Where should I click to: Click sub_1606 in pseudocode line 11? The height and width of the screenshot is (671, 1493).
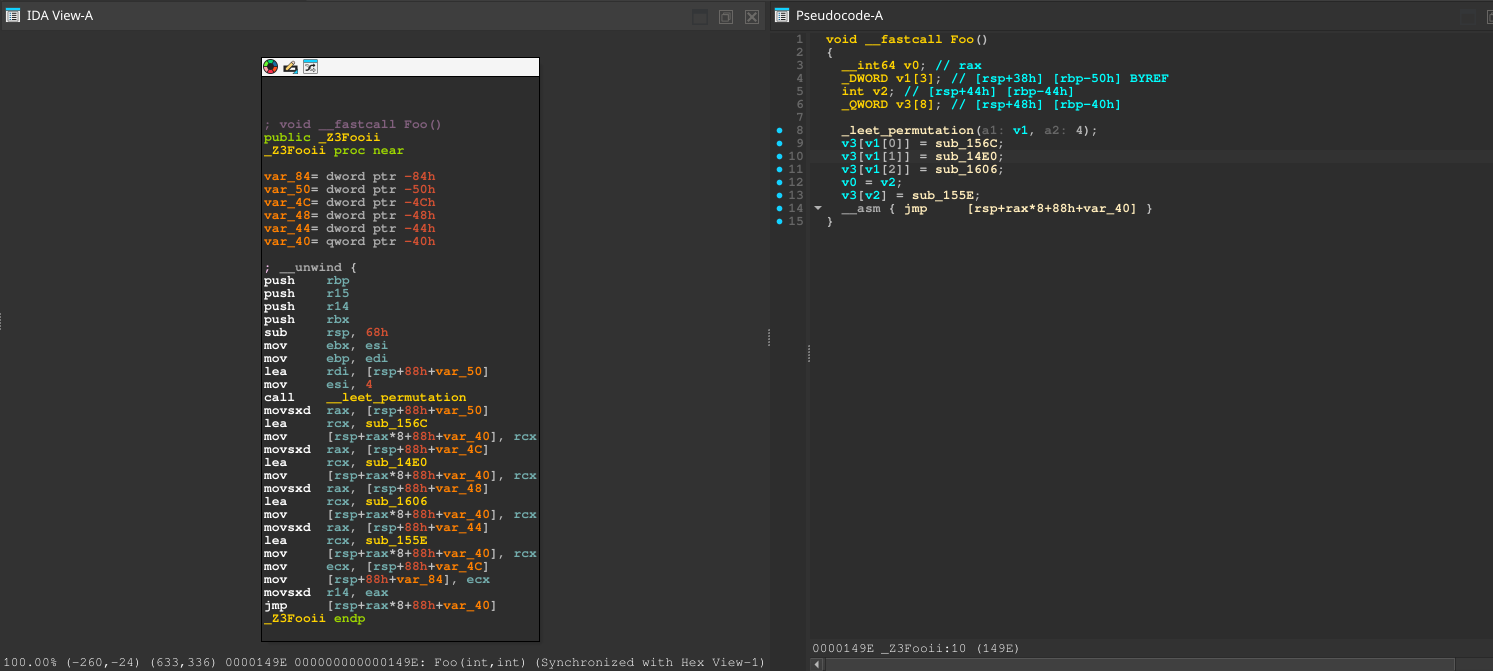click(x=968, y=169)
